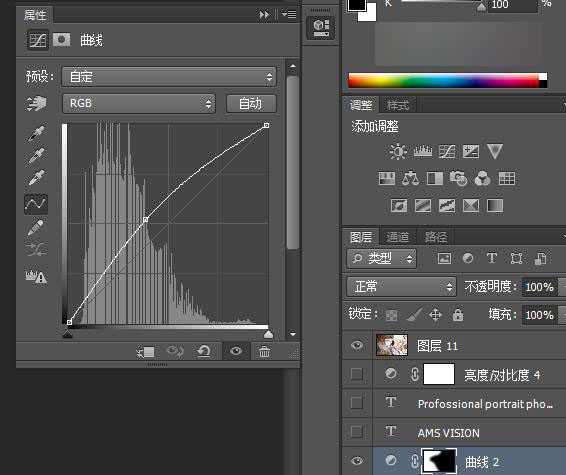
Task: Filter layers by type layers
Action: 492,258
